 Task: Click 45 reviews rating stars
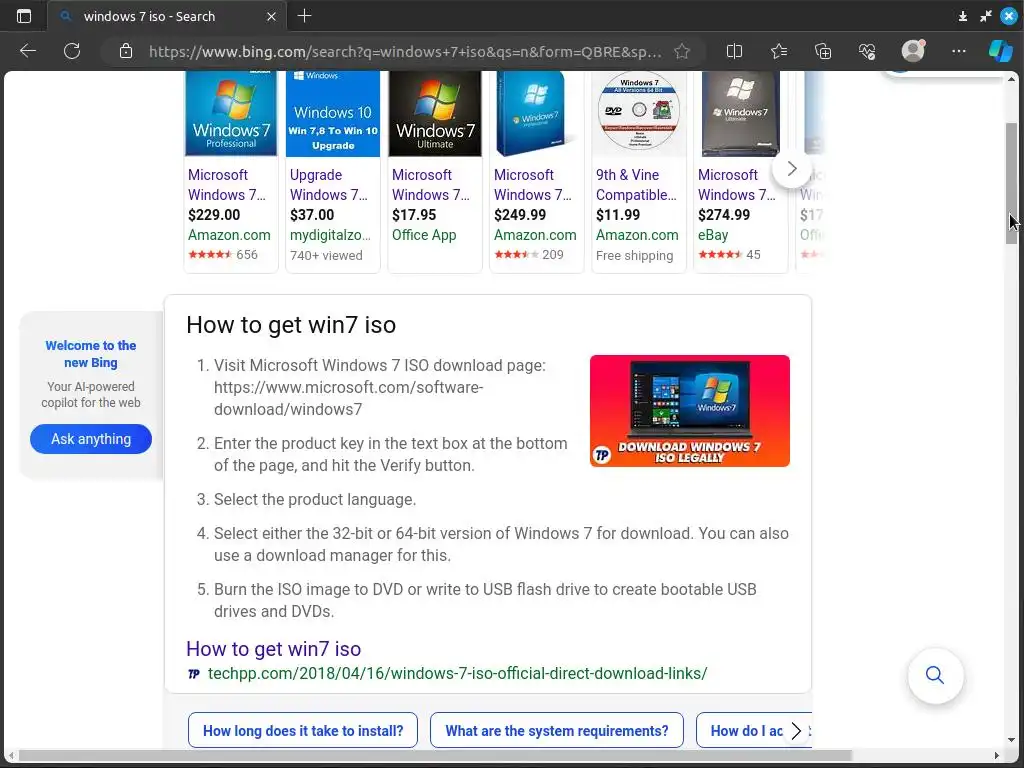729,255
